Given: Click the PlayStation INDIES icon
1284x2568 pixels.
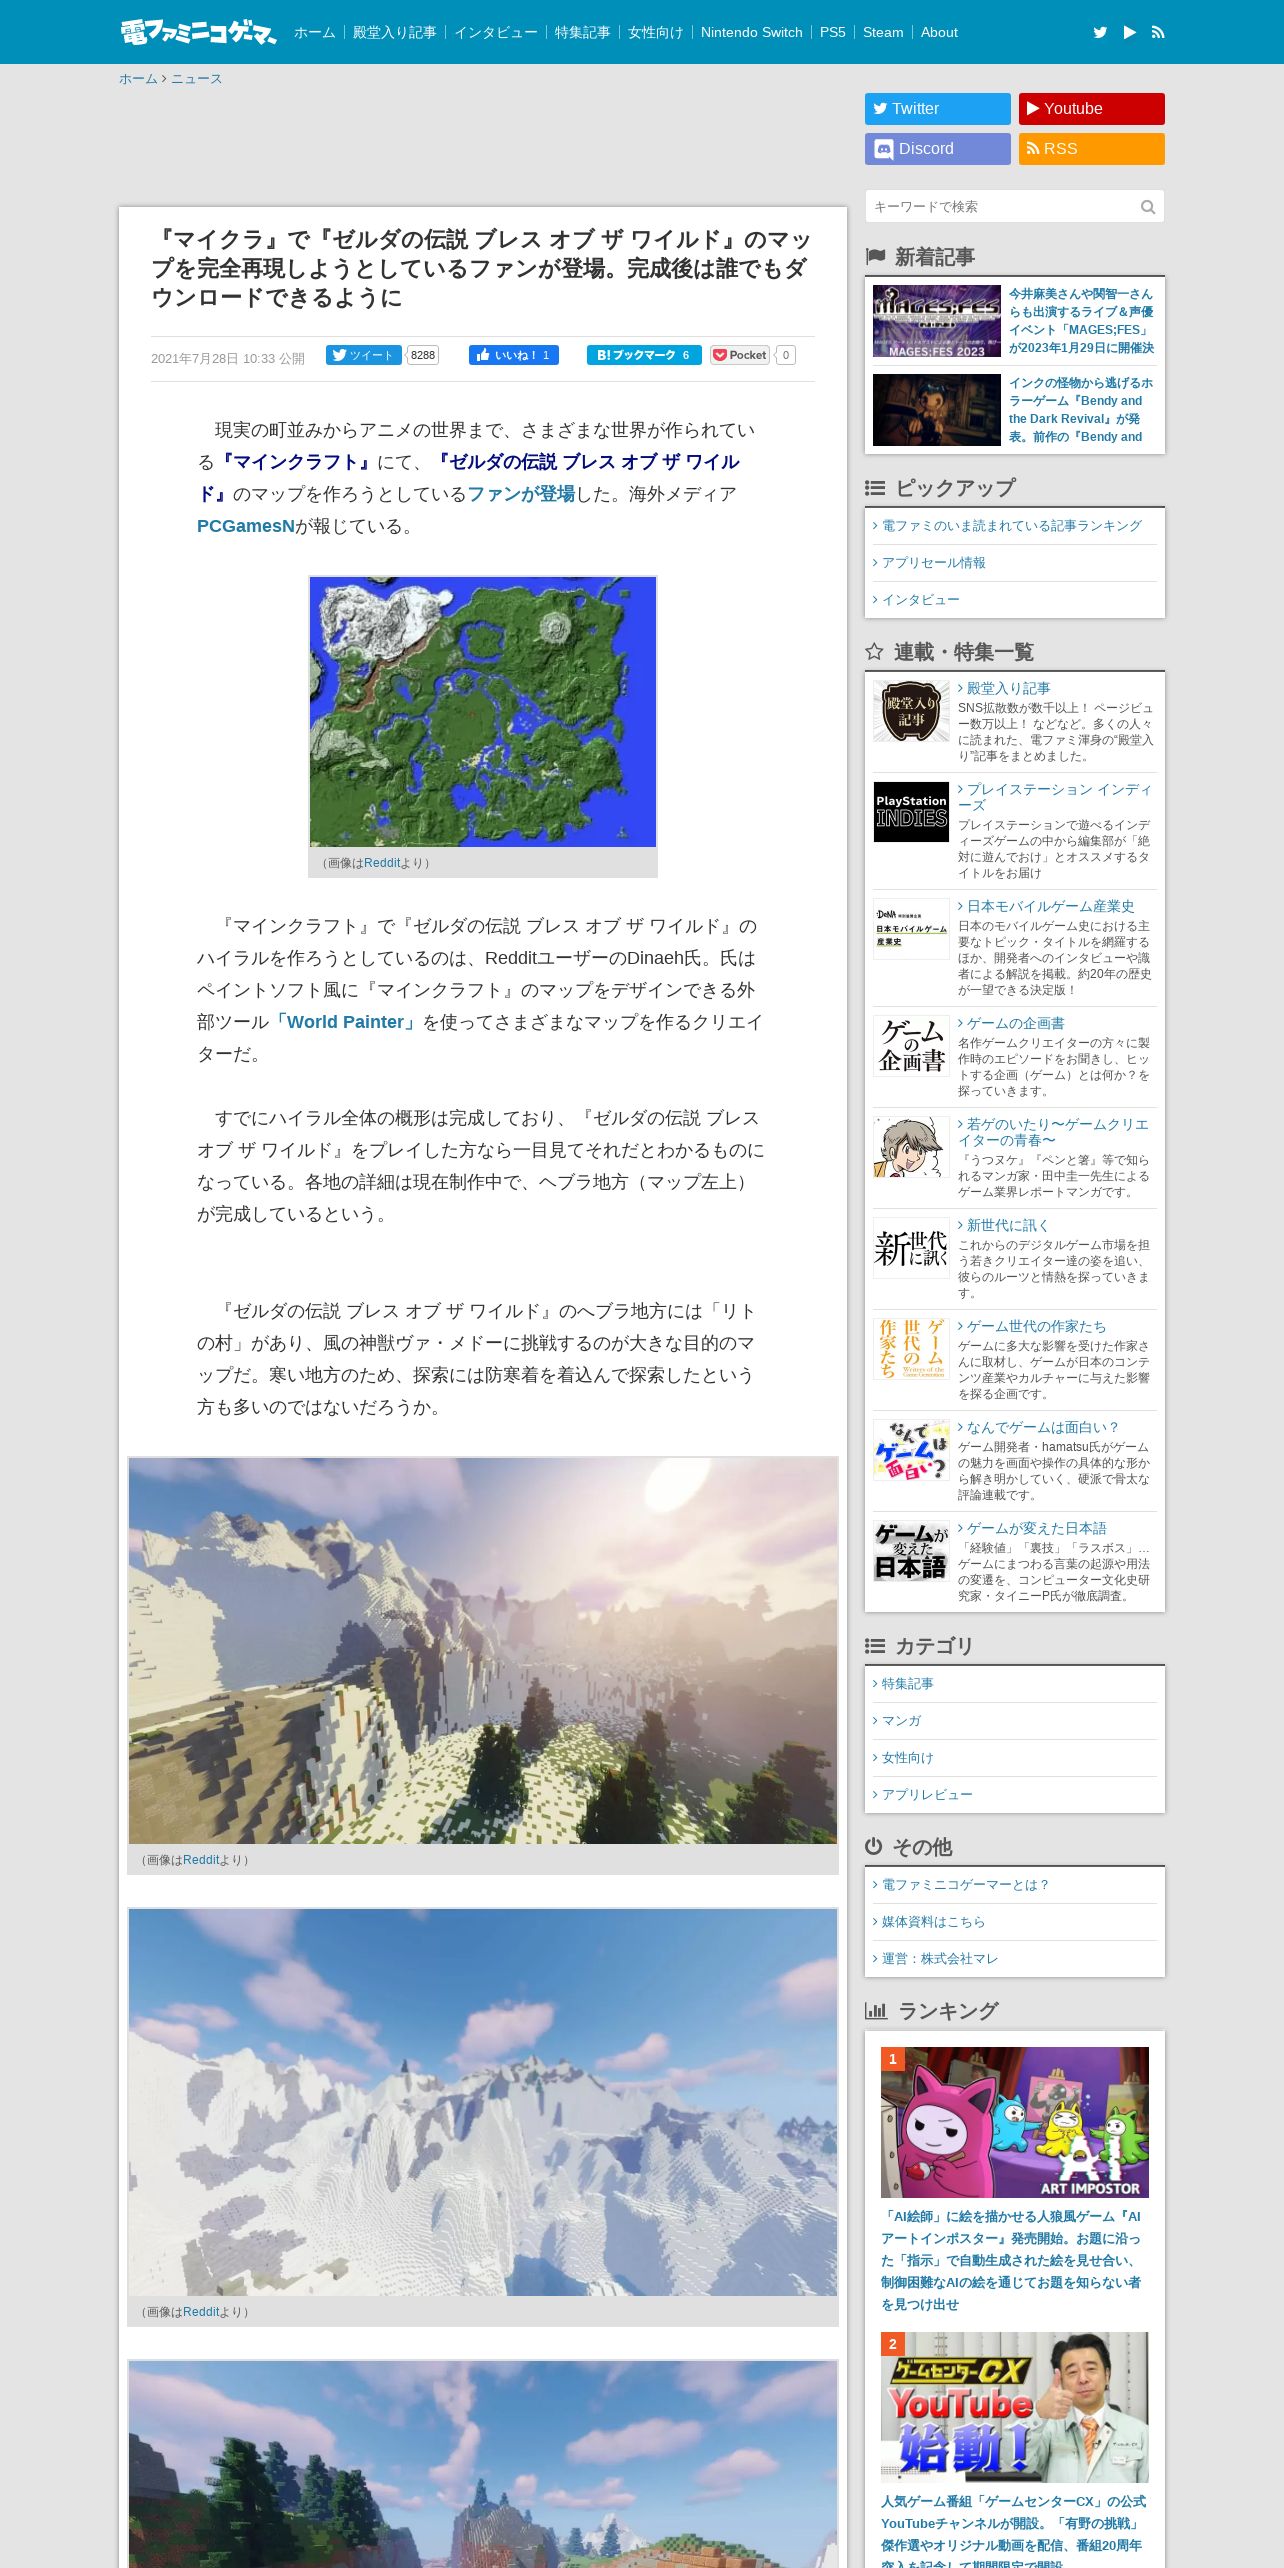Looking at the screenshot, I should 911,812.
